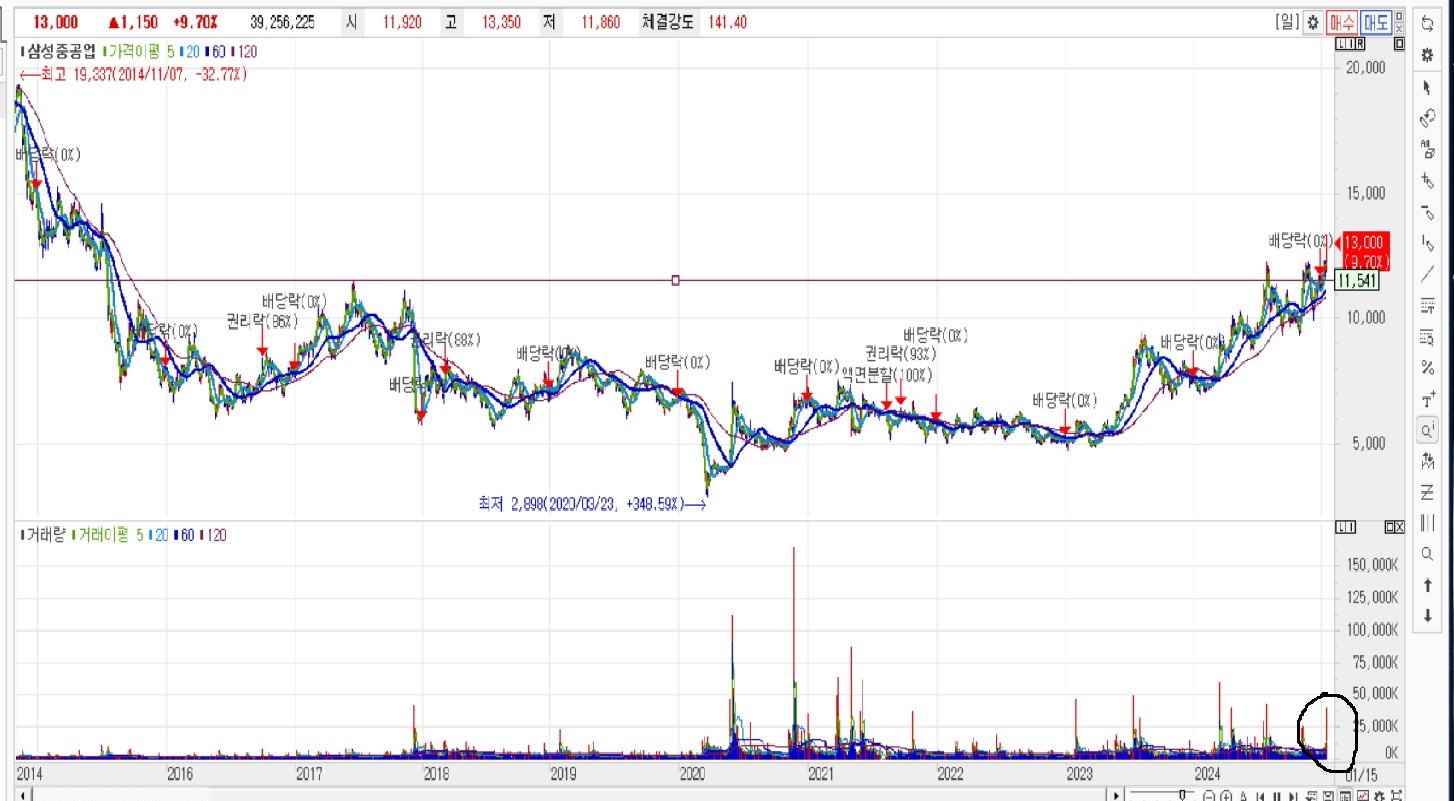Click the low price 11,860 value
The image size is (1454, 801).
[x=600, y=22]
